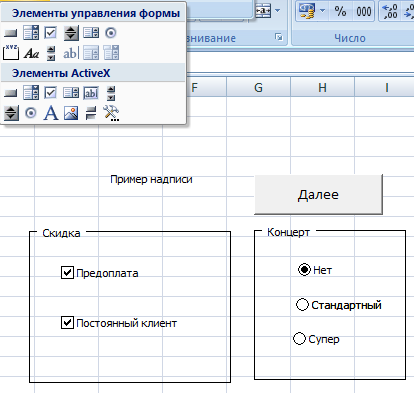Apply Percent Style (%)
Viewport: 414px width, 393px height.
click(340, 11)
